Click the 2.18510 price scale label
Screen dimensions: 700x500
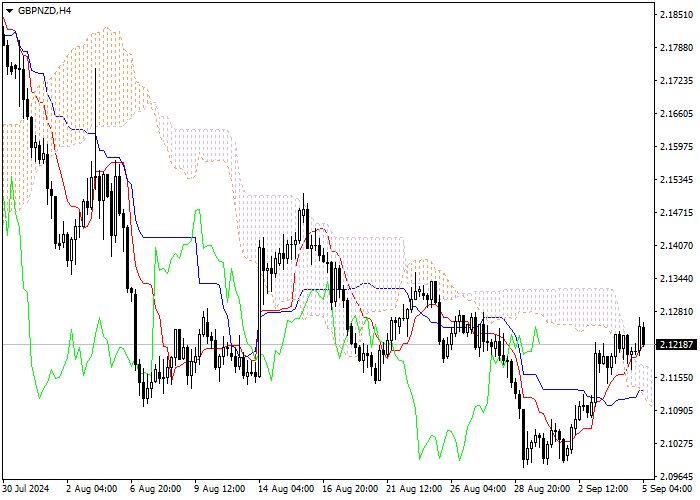click(x=676, y=15)
